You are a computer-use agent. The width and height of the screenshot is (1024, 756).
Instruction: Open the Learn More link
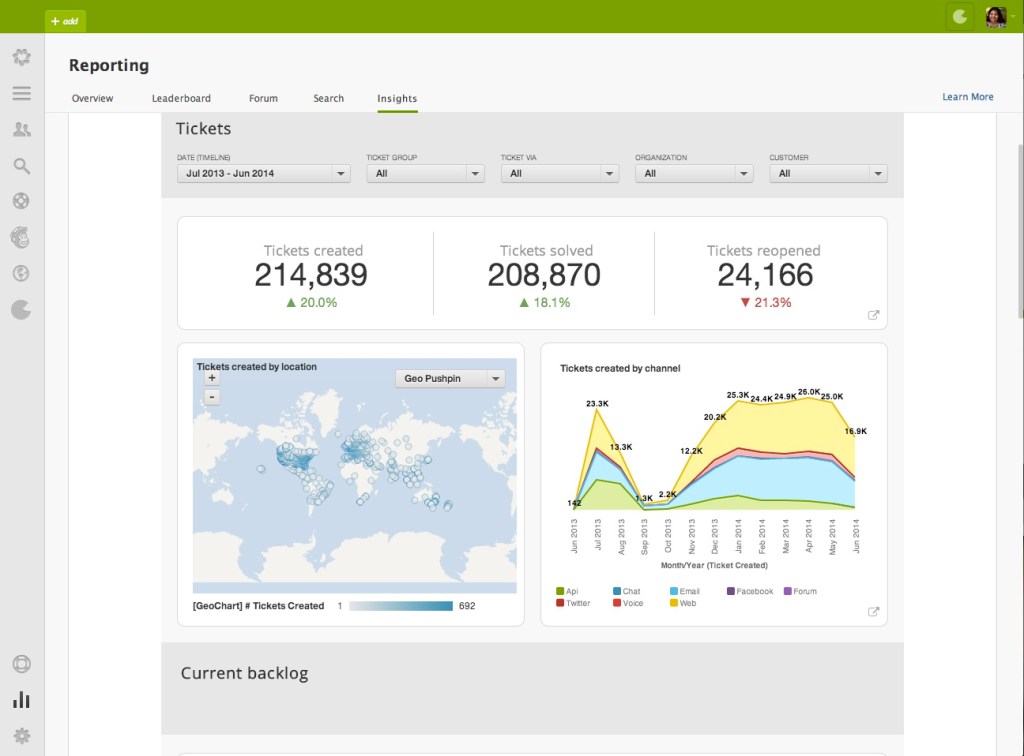pos(967,97)
